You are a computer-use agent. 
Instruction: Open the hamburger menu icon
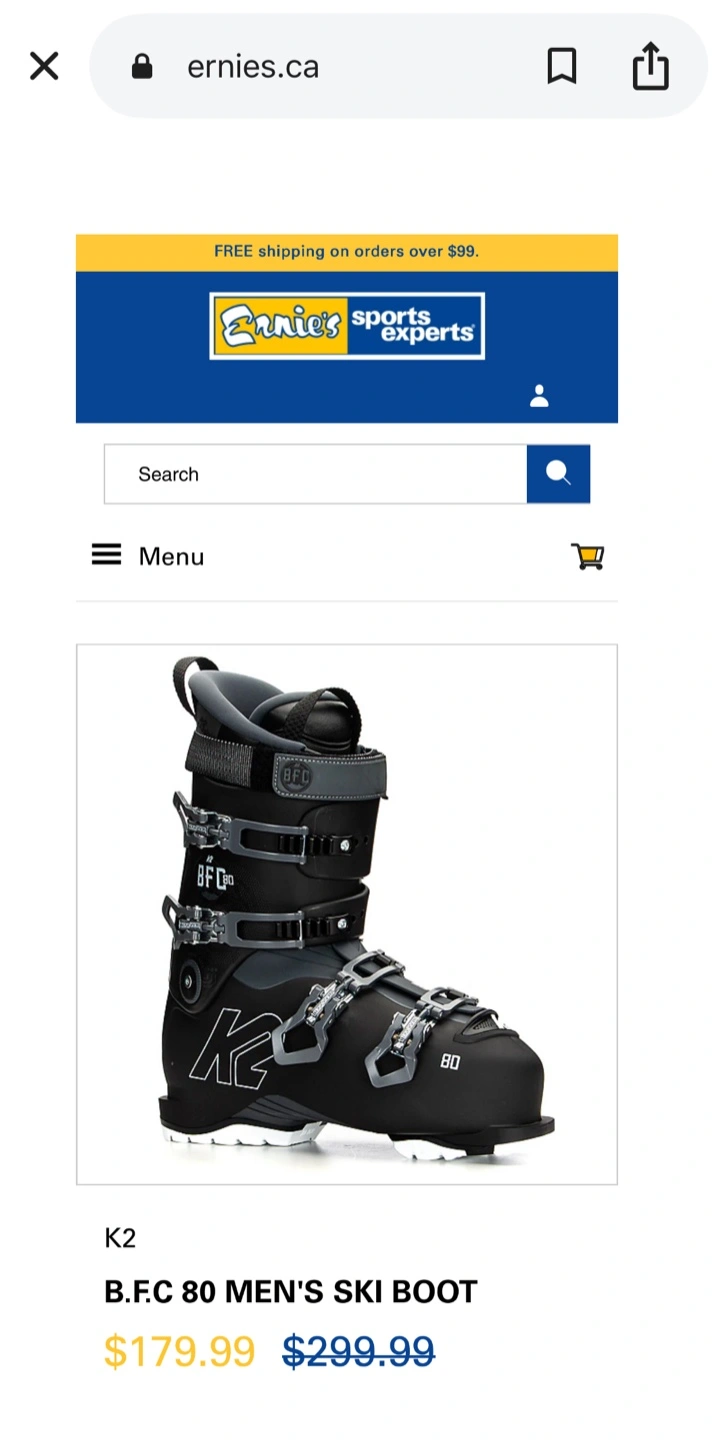(x=106, y=555)
